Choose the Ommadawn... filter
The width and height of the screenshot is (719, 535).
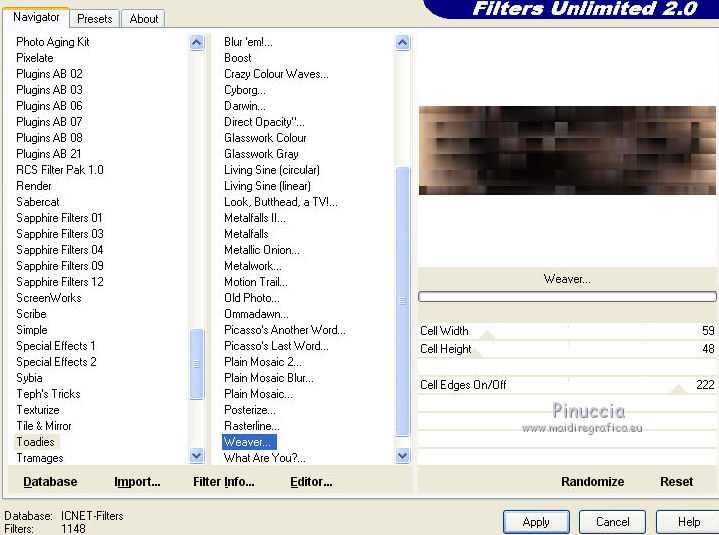(x=256, y=314)
